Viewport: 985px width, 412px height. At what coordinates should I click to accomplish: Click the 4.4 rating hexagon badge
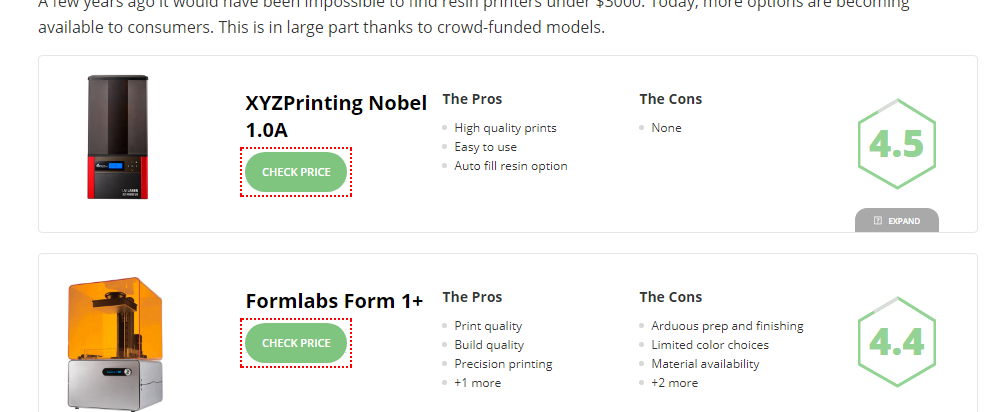[x=895, y=343]
